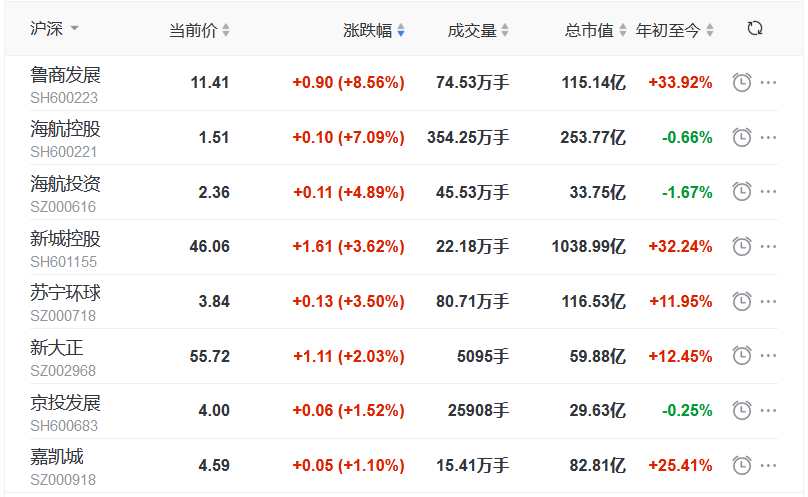Click volume 15.41万手
Image resolution: width=808 pixels, height=497 pixels.
coord(473,466)
